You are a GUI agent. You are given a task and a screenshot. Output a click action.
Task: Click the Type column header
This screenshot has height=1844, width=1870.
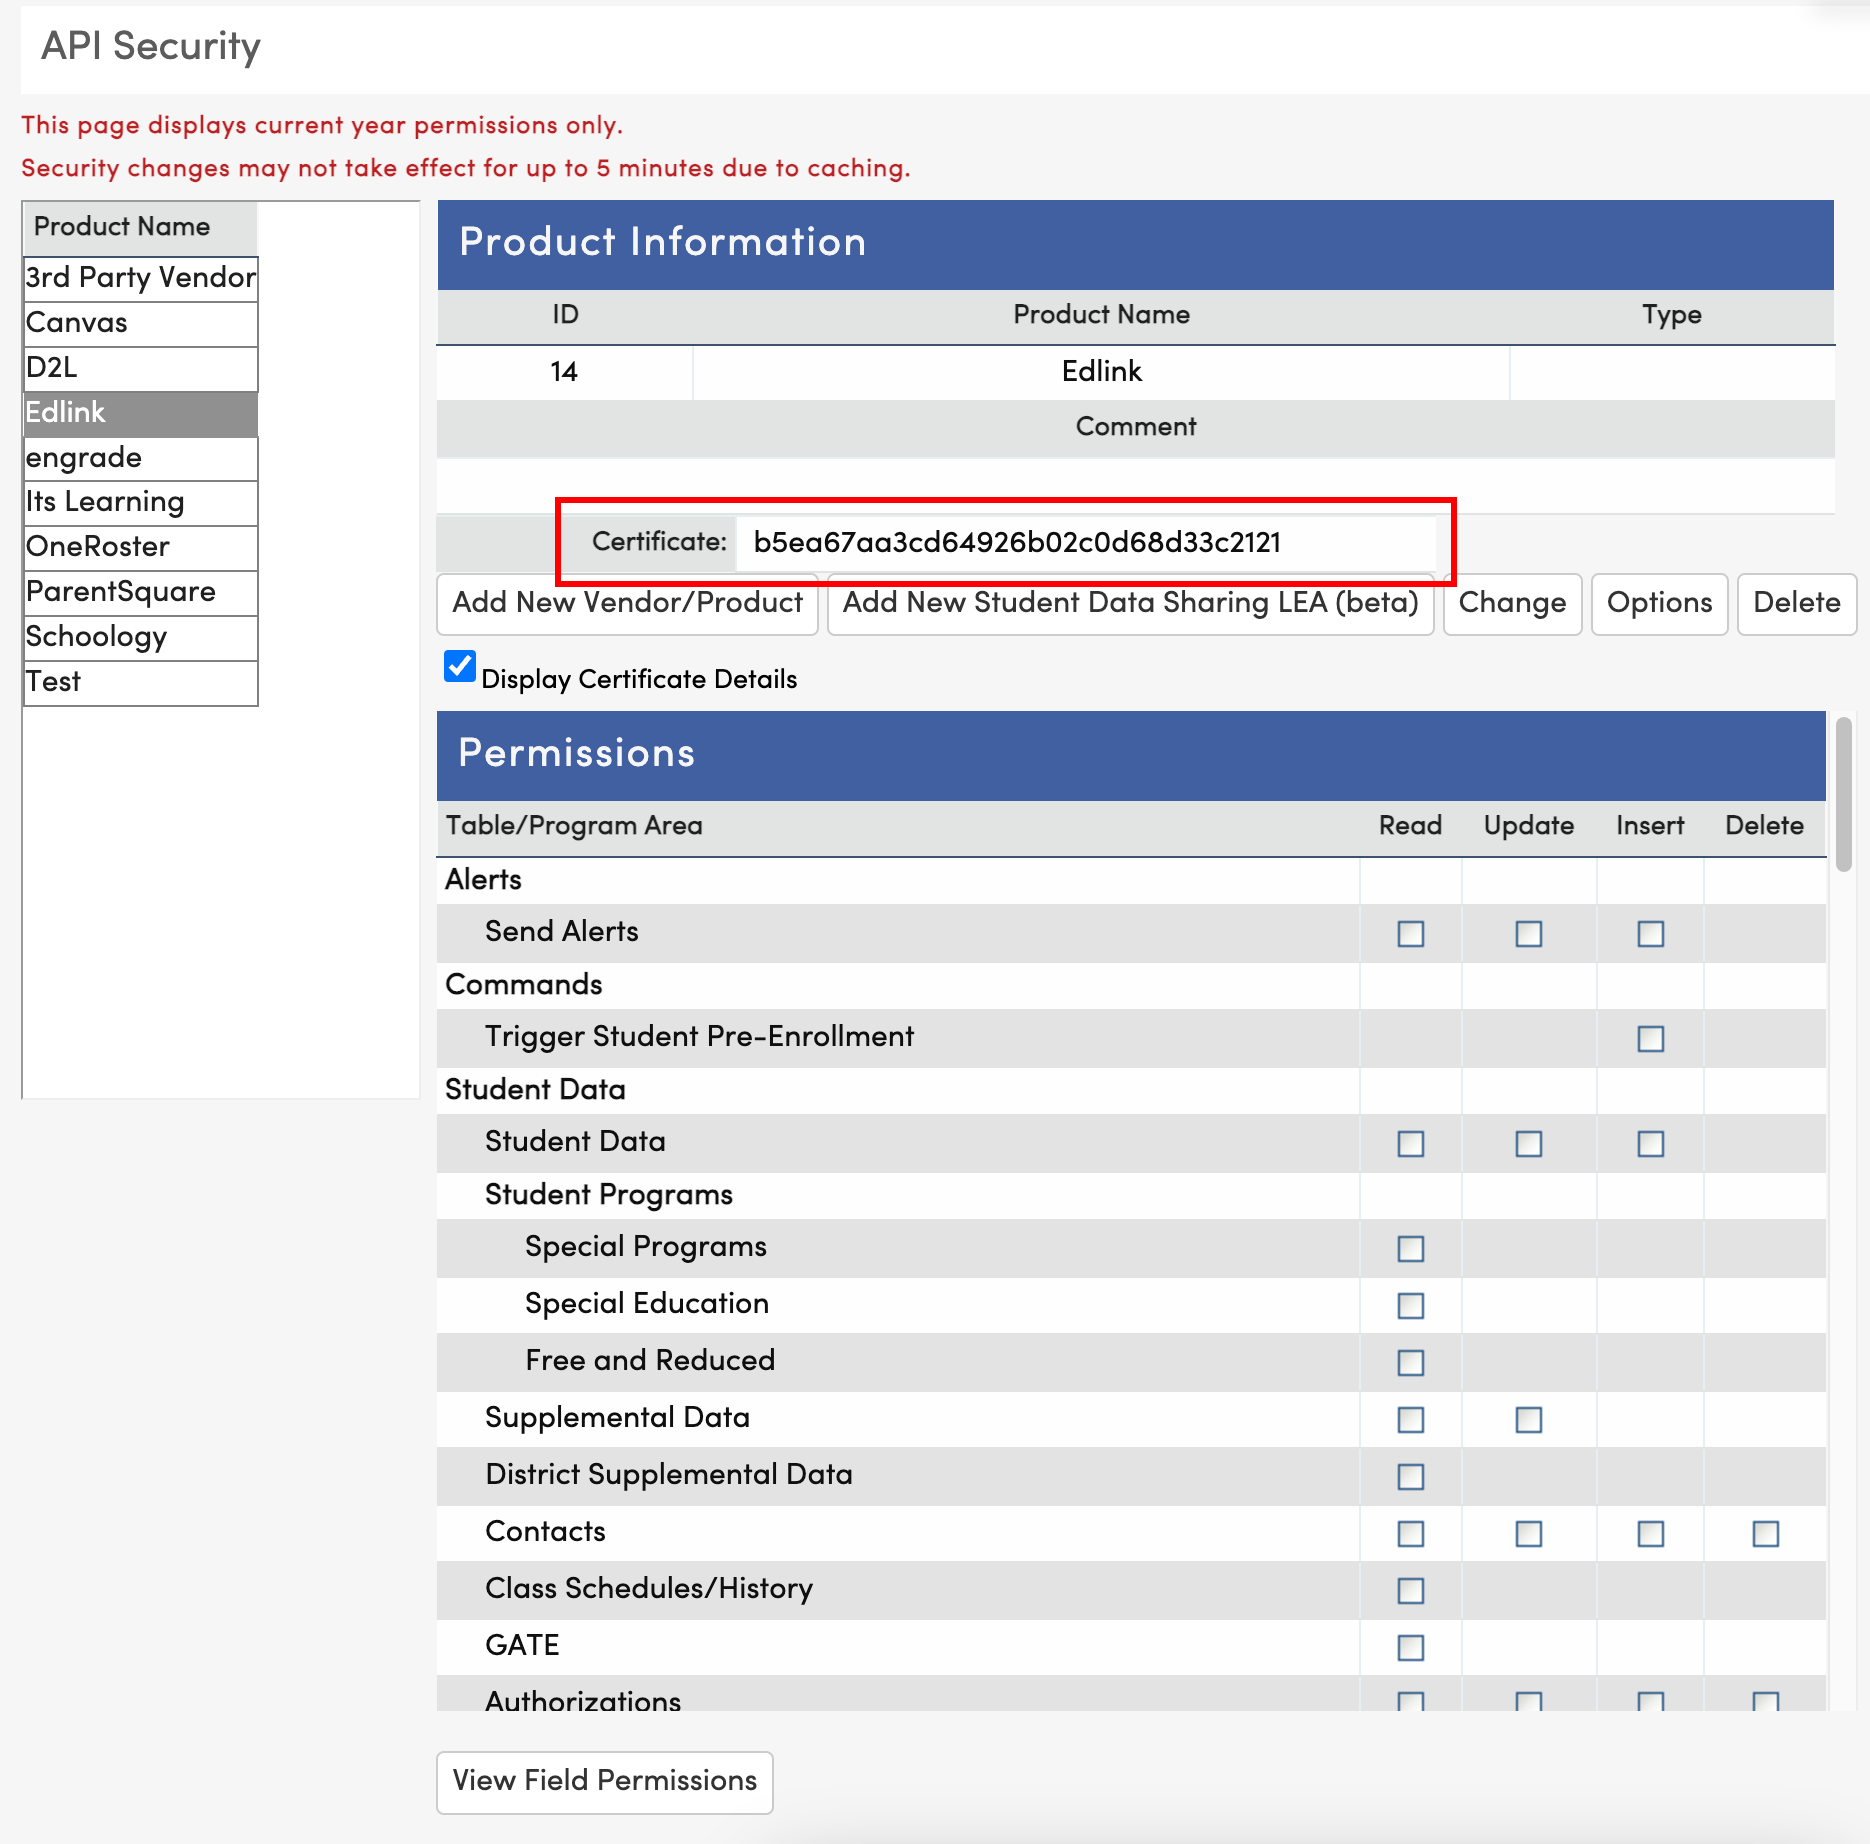click(1671, 315)
